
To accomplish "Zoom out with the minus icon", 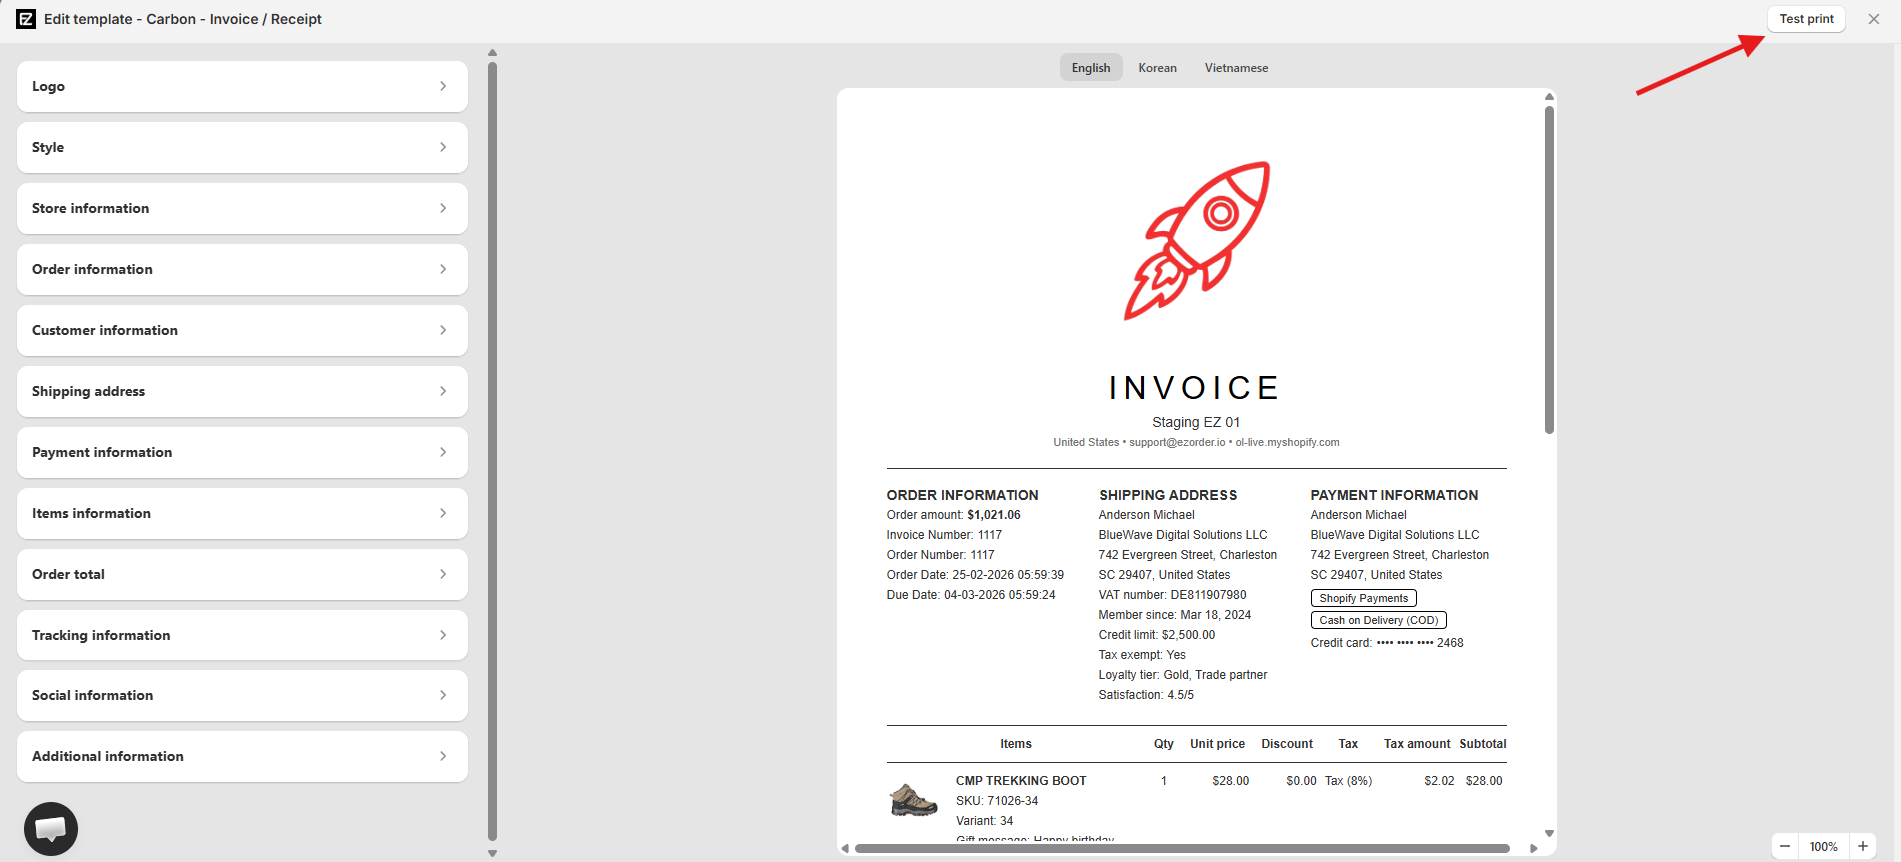I will 1785,846.
